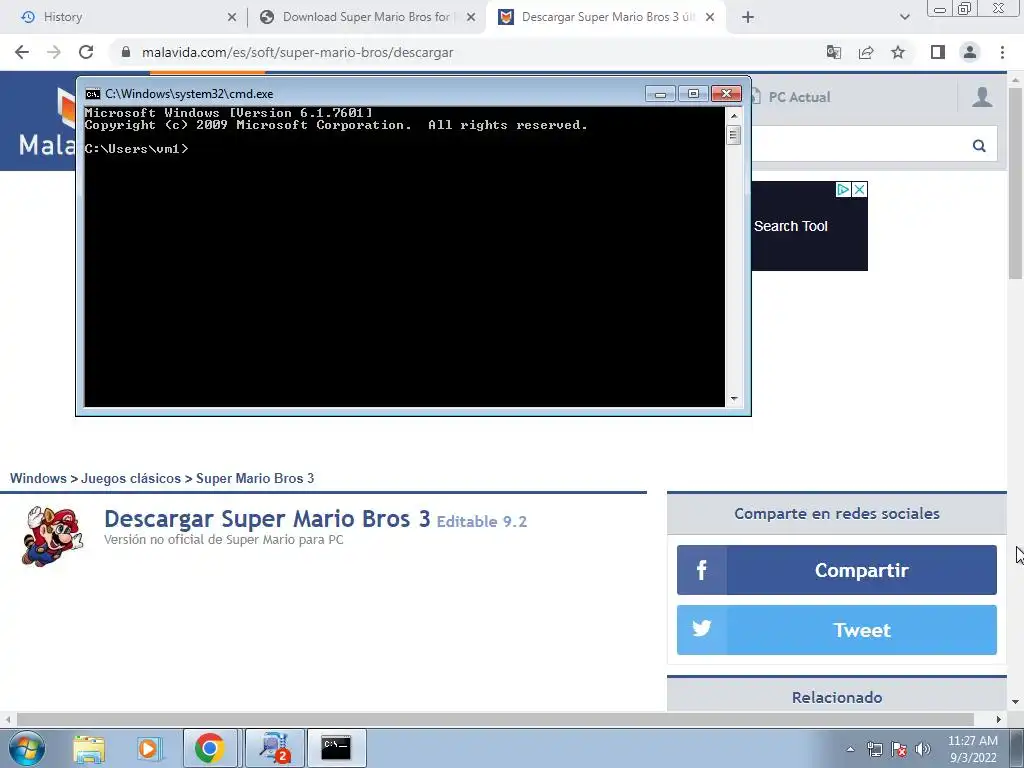Close the Search Tool ad
Viewport: 1024px width, 768px height.
coord(859,189)
